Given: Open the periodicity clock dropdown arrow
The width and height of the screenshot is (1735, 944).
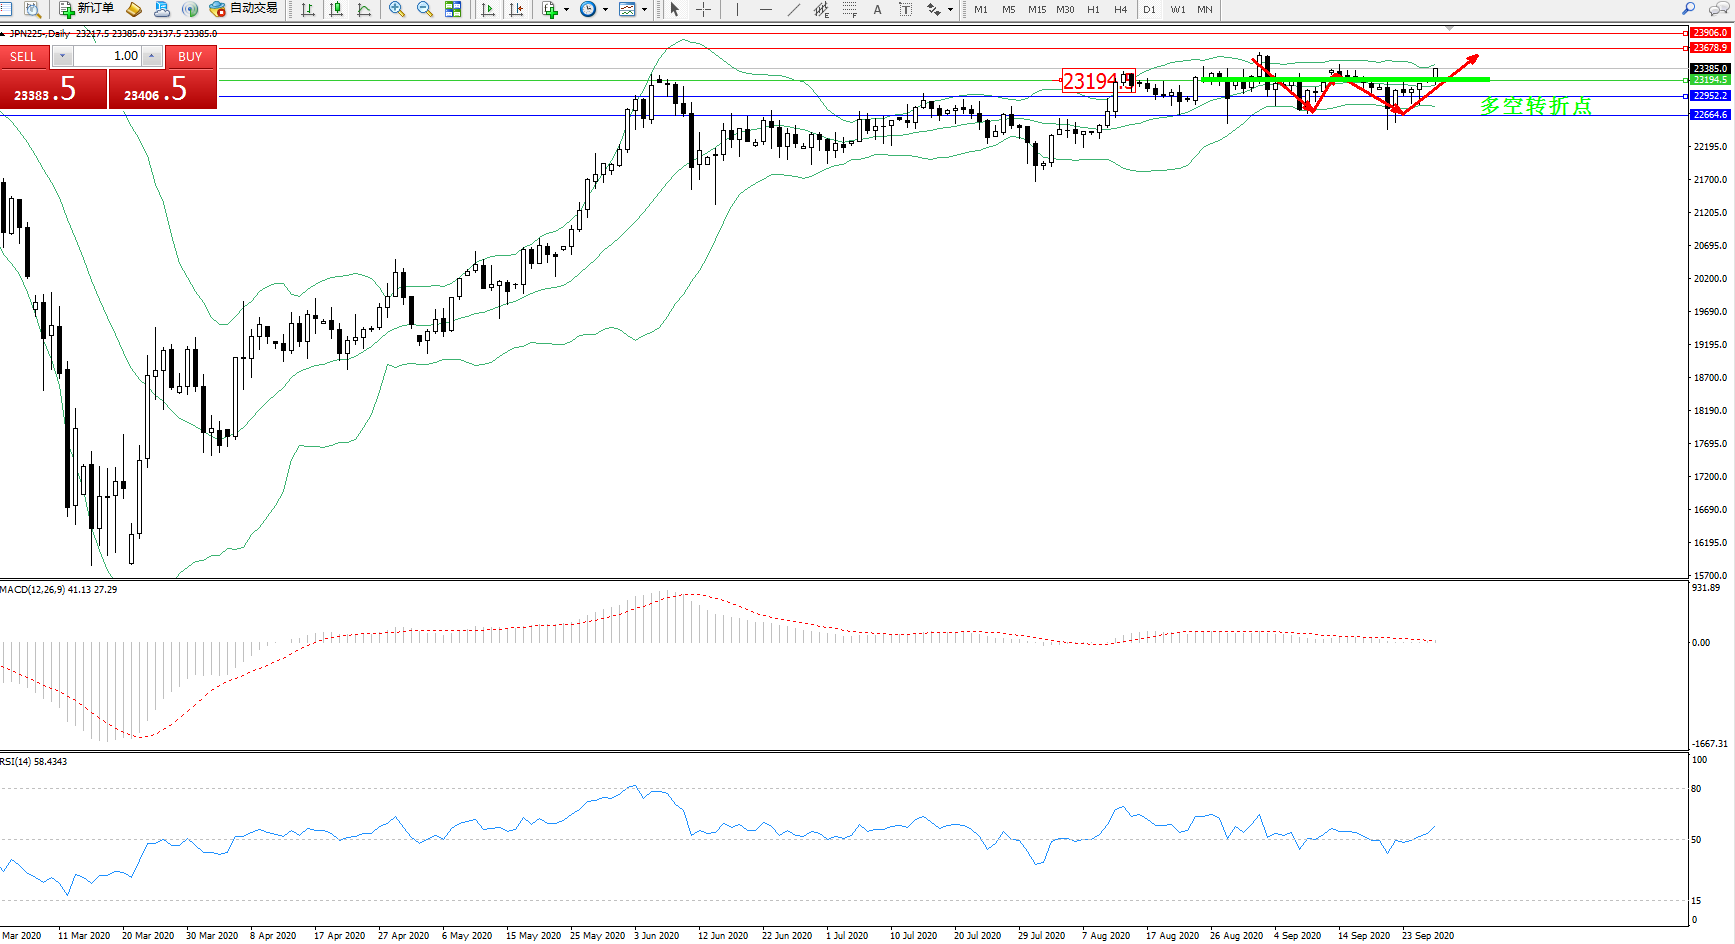Looking at the screenshot, I should point(605,9).
